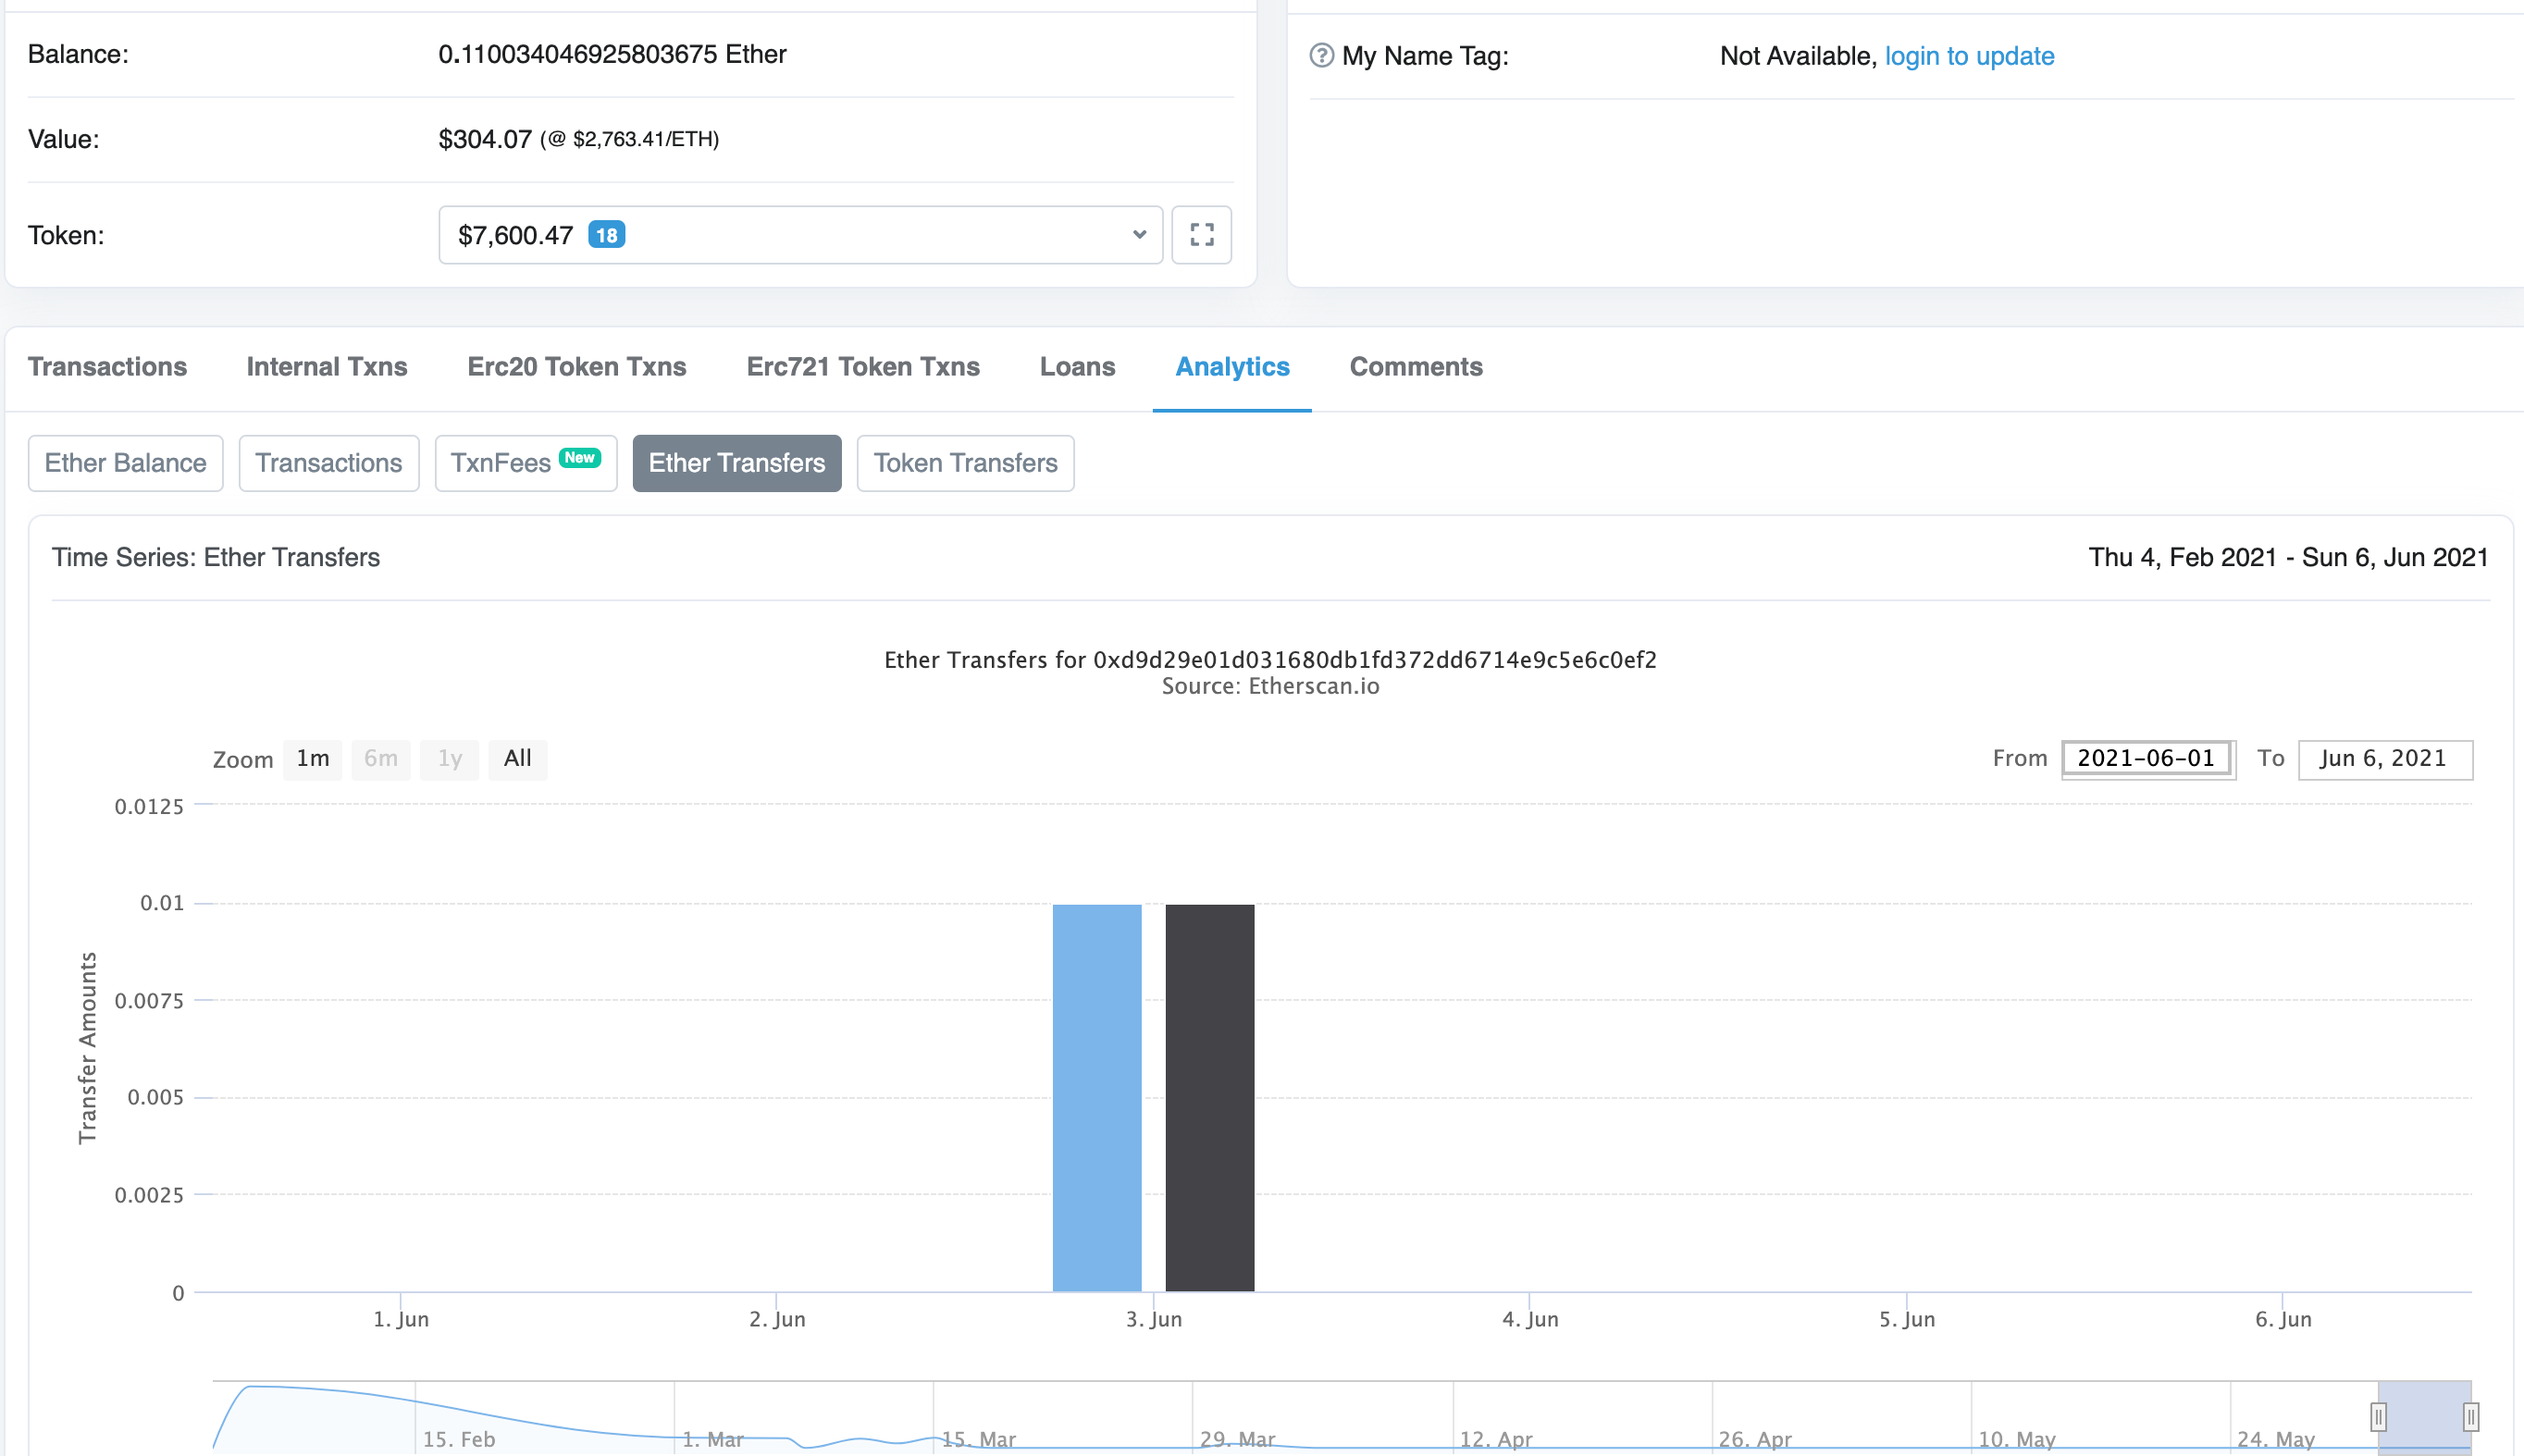Set chart zoom to 1m
This screenshot has height=1456, width=2524.
[x=313, y=759]
